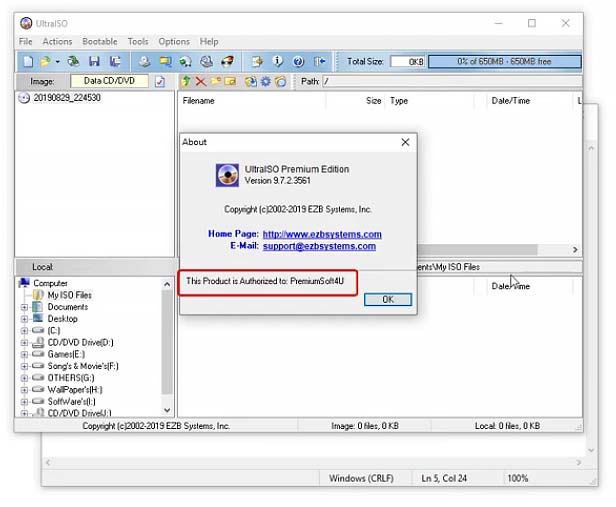Expand the CD/DVD Drive(D:) node

(x=24, y=342)
